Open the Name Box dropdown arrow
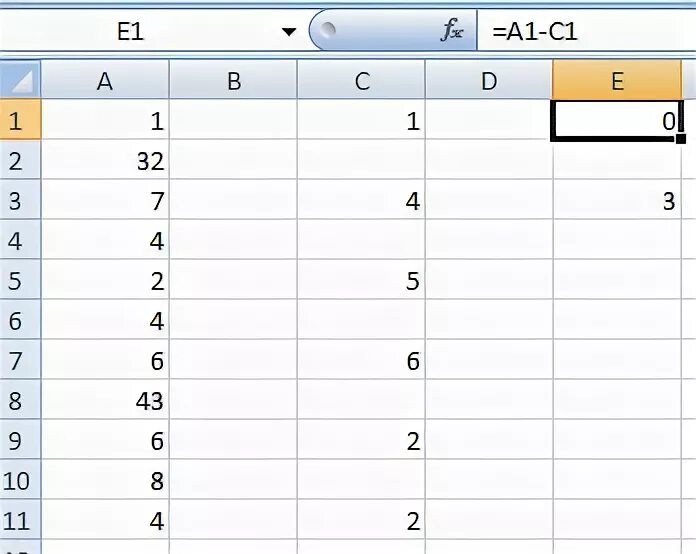This screenshot has height=554, width=696. [289, 32]
